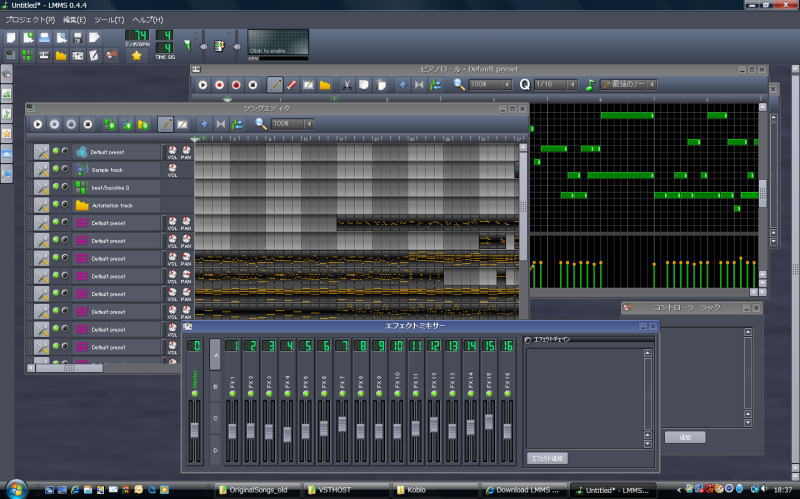Image resolution: width=800 pixels, height=499 pixels.
Task: Show the Controller Rack icon in main toolbar
Action: click(x=111, y=55)
